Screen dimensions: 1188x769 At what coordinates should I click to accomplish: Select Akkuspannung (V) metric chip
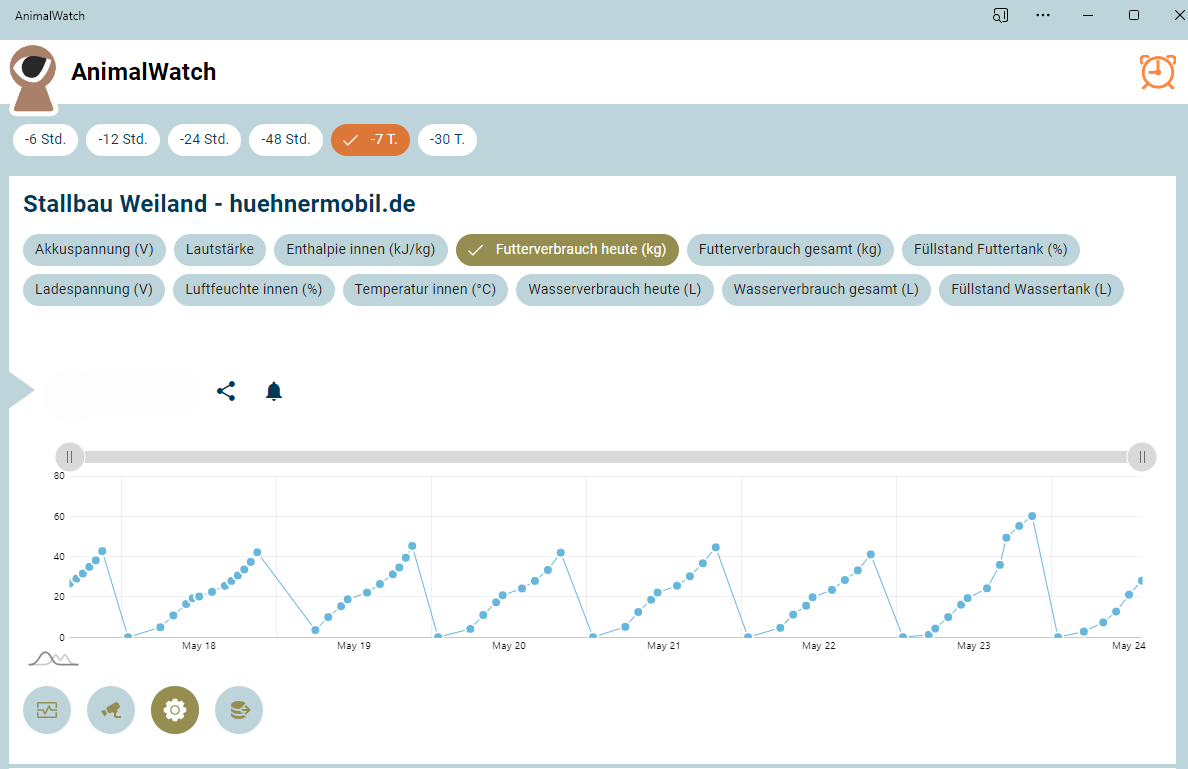94,249
